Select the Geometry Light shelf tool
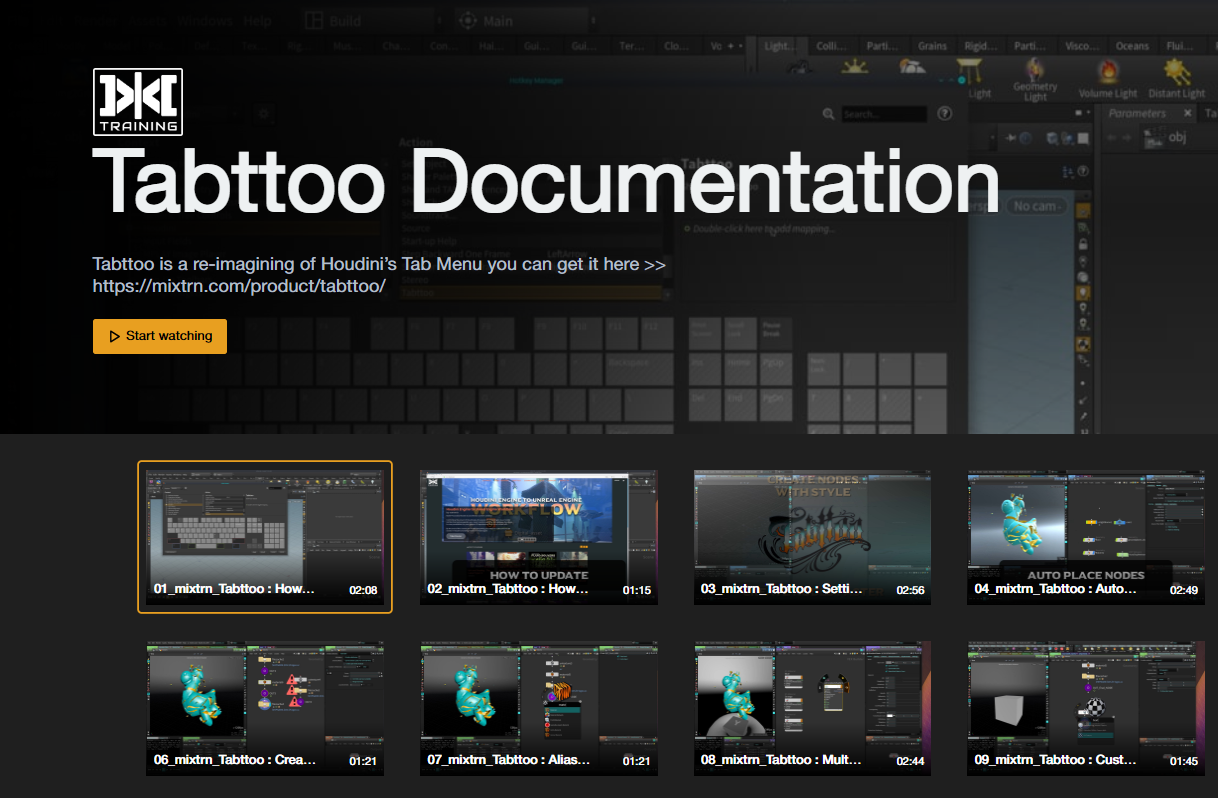 pyautogui.click(x=1035, y=70)
